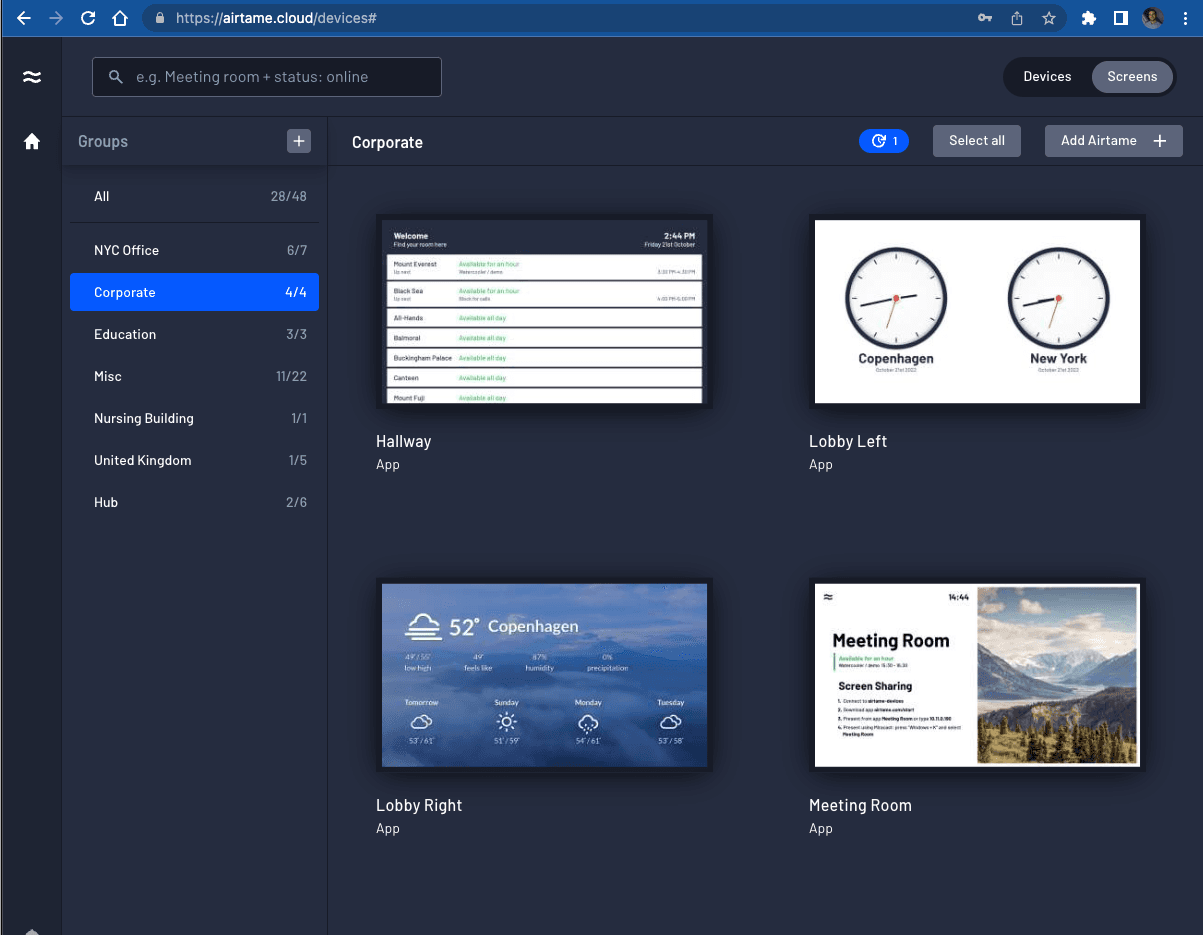The height and width of the screenshot is (935, 1203).
Task: Click the bookmark star in the address bar
Action: click(1048, 18)
